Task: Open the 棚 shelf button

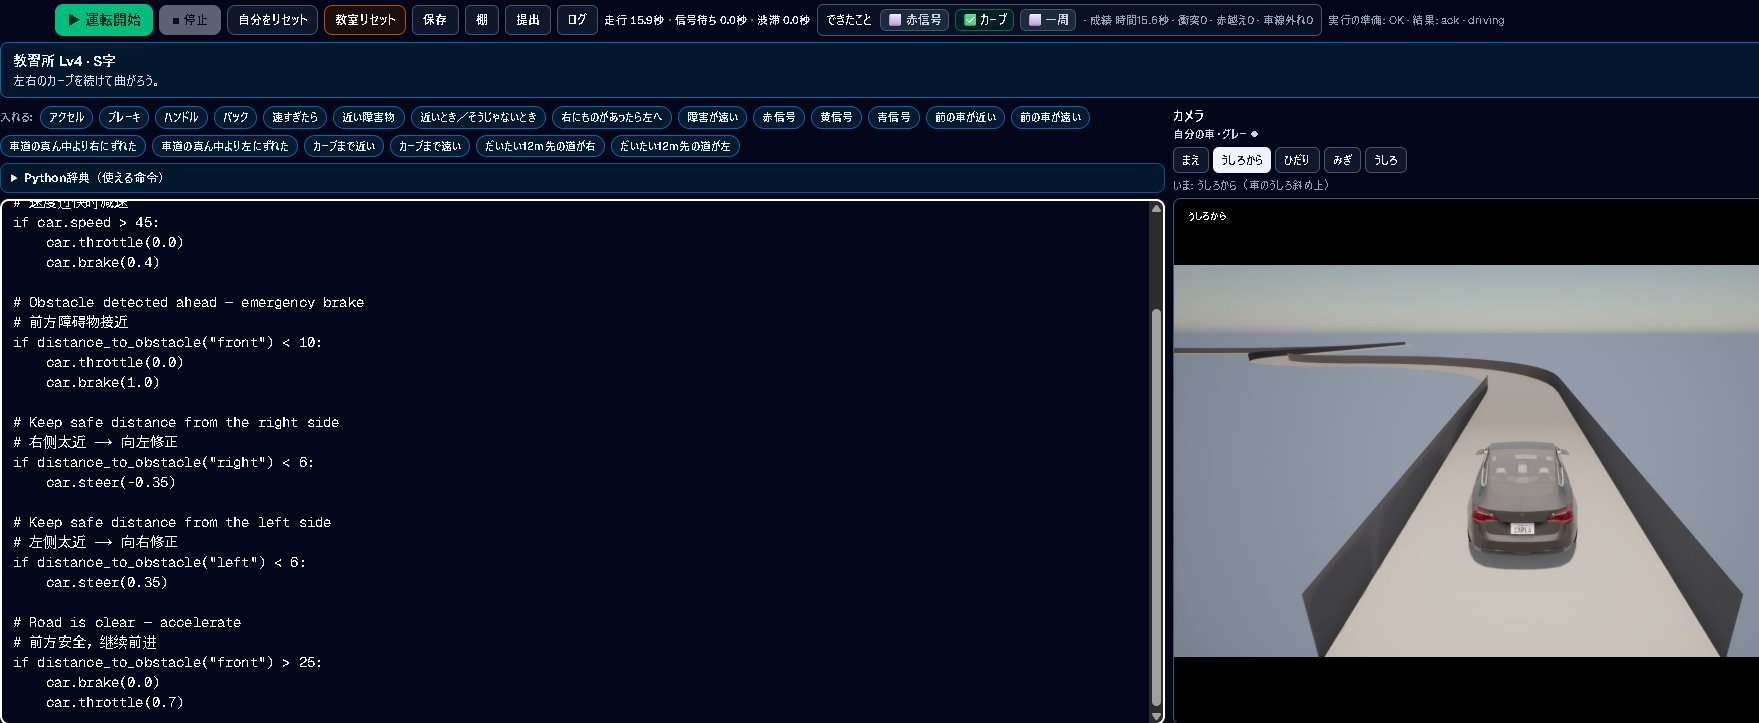Action: 482,20
